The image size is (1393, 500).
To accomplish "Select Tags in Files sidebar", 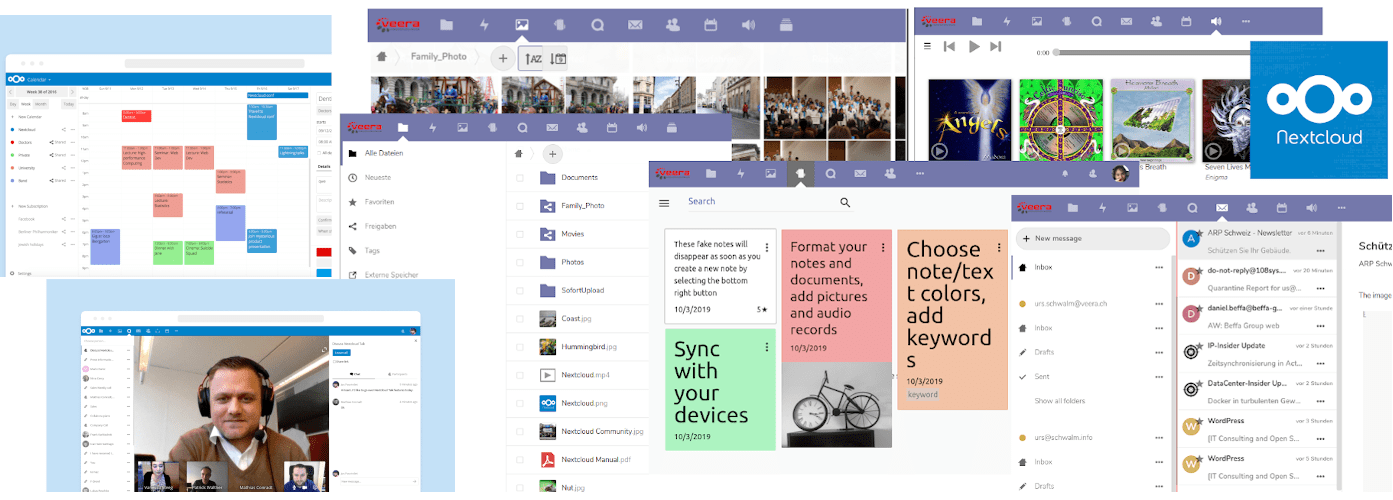I will pyautogui.click(x=372, y=251).
